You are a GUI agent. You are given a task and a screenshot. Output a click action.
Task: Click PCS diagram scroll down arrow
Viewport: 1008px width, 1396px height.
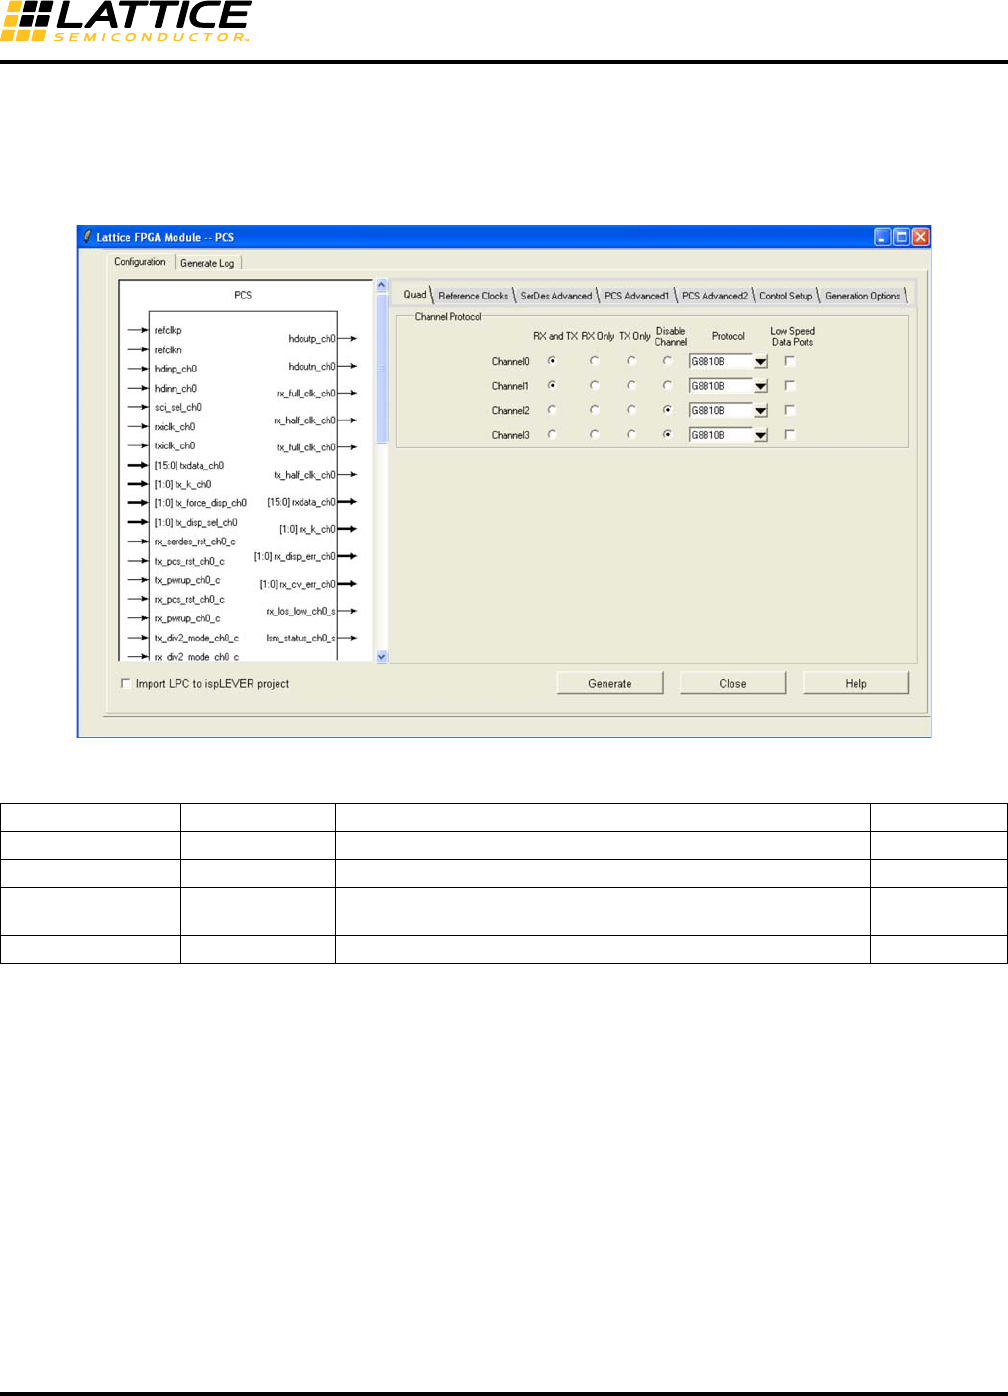pos(381,656)
